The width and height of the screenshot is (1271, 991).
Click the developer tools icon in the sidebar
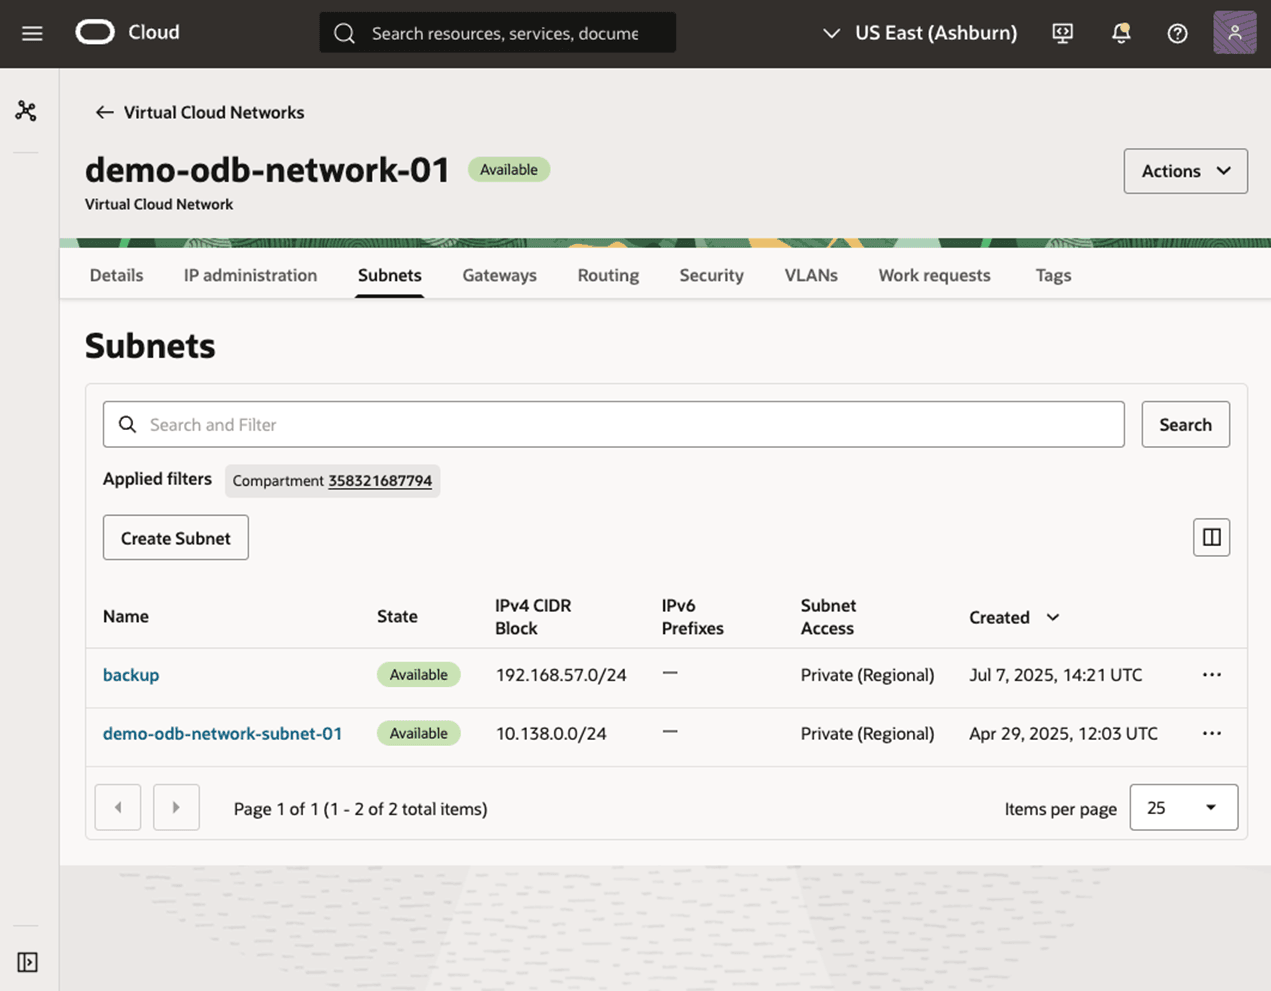tap(25, 110)
